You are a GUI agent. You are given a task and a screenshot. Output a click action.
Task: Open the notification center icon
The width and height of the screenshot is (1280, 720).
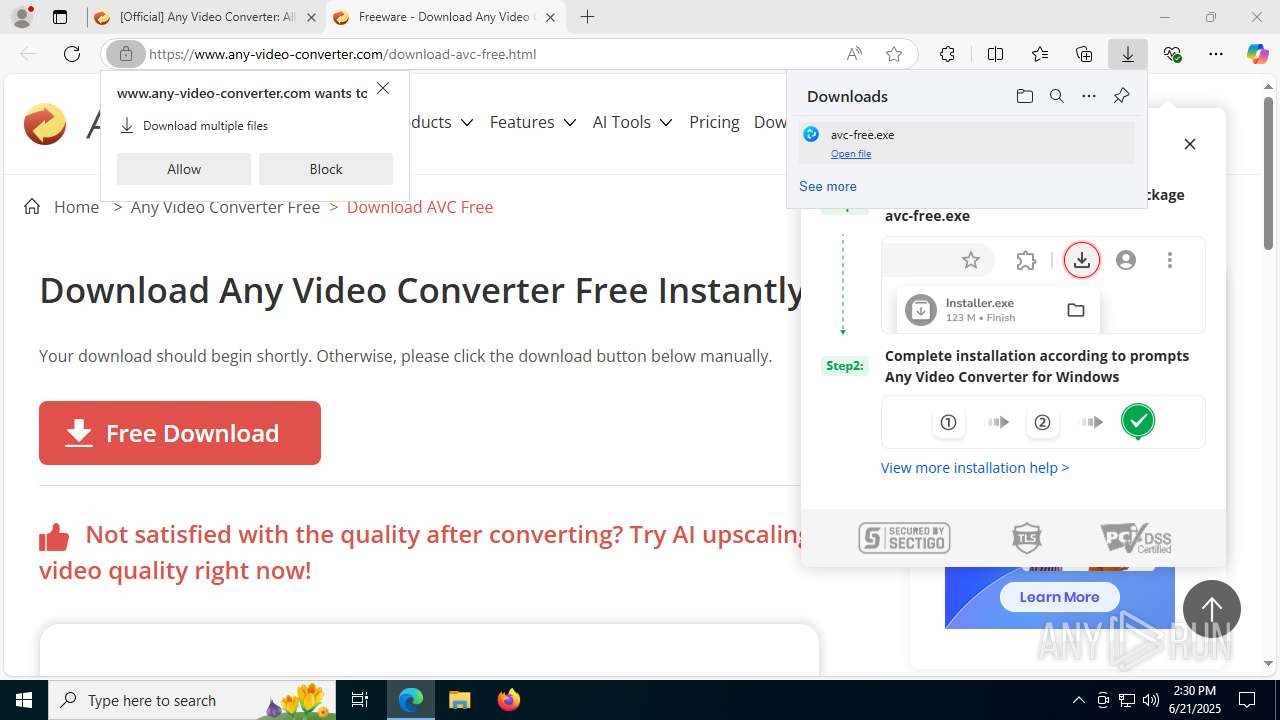coord(1247,700)
